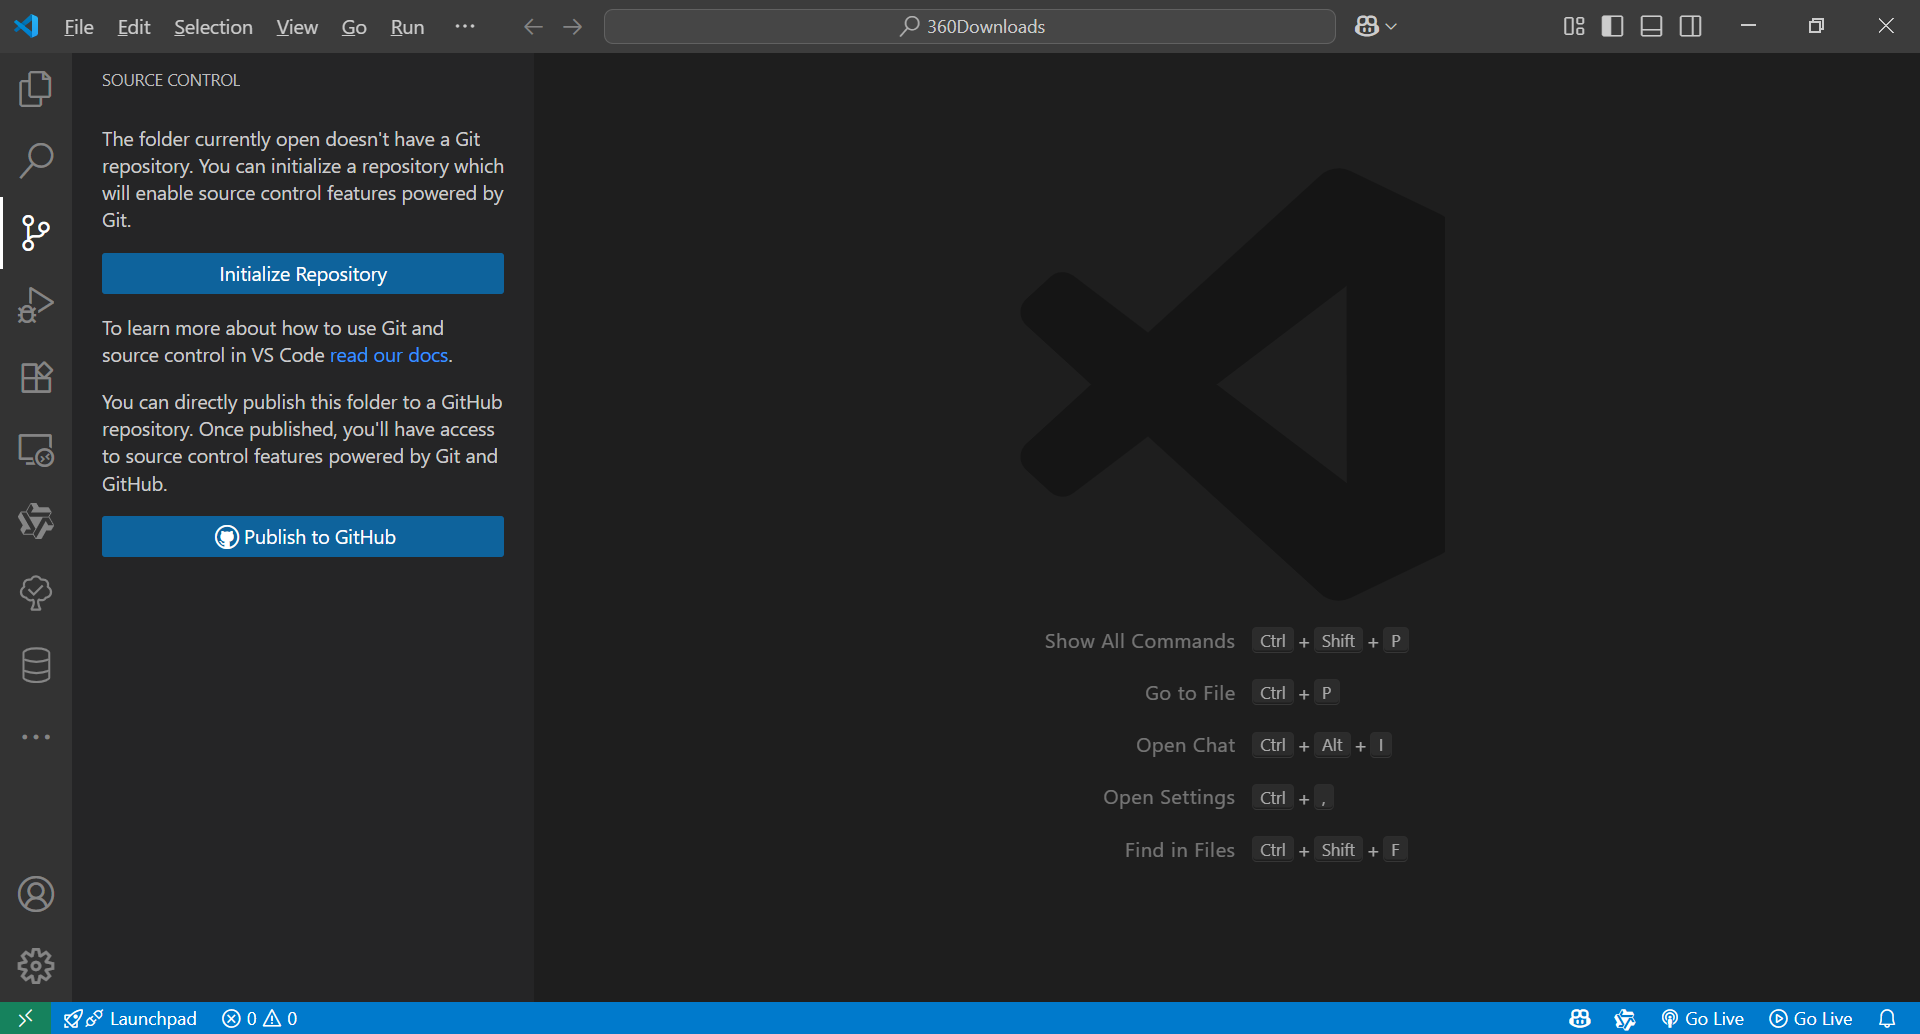Image resolution: width=1920 pixels, height=1034 pixels.
Task: Open the Copilot dropdown chevron in title bar
Action: (x=1391, y=27)
